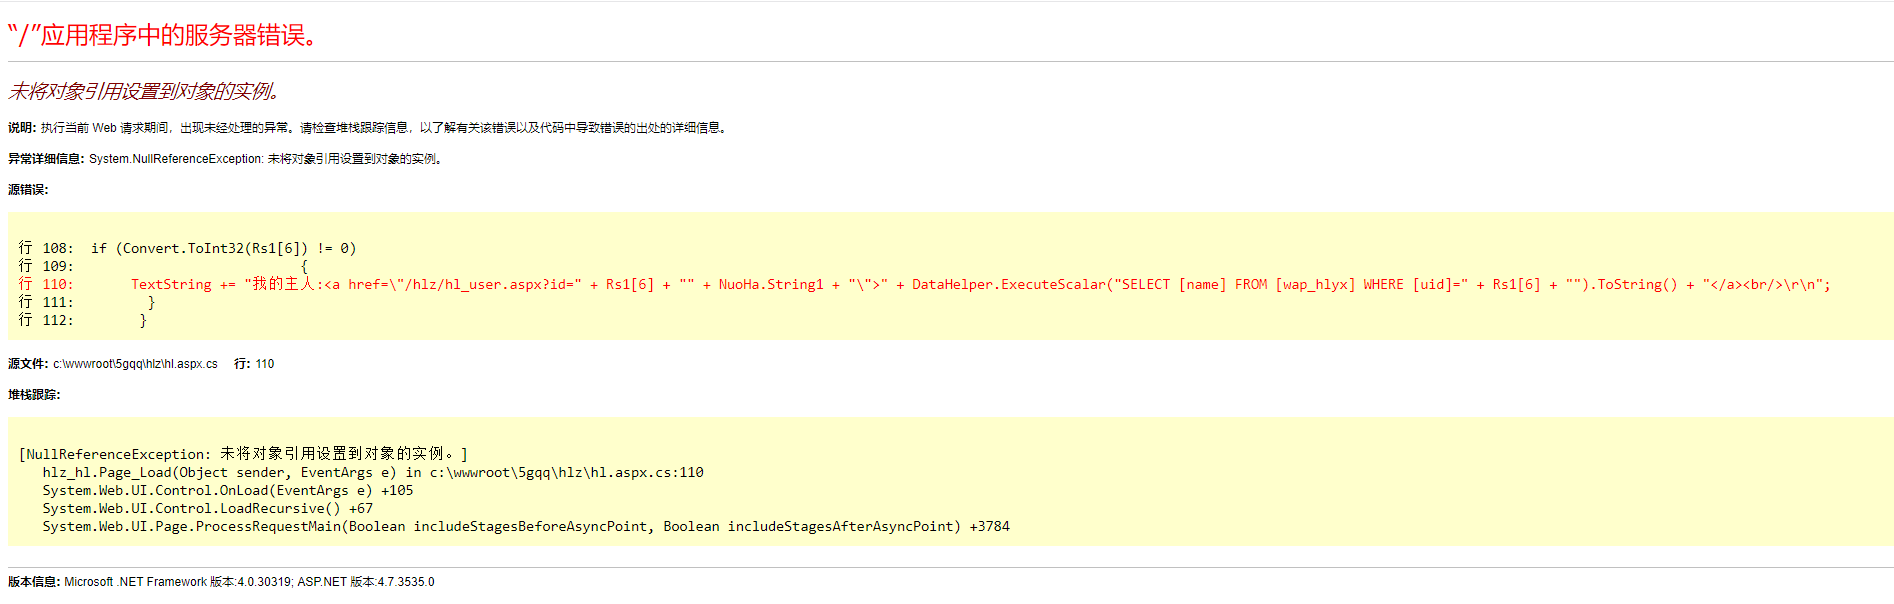Click DataHelper.ExecuteScalar in the red code line

tap(1008, 285)
